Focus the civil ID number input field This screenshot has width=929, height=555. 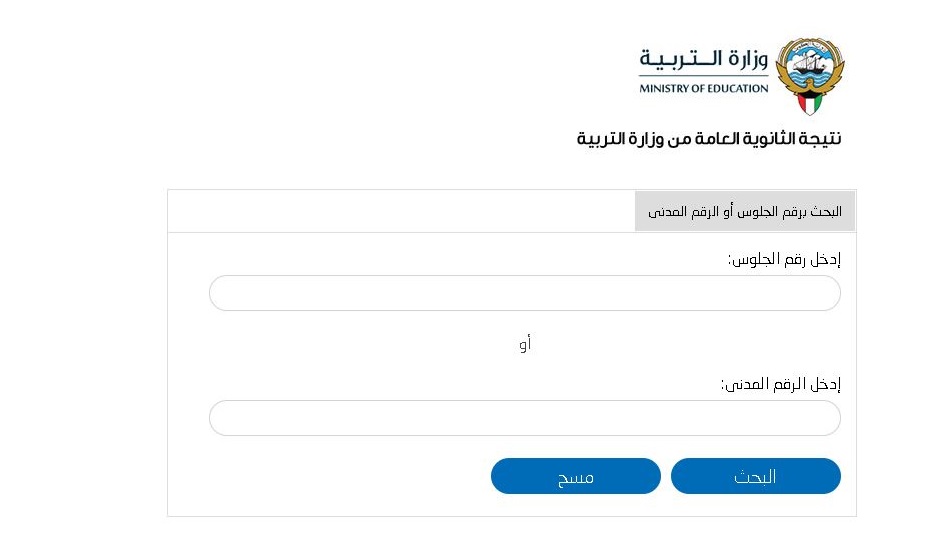point(524,418)
